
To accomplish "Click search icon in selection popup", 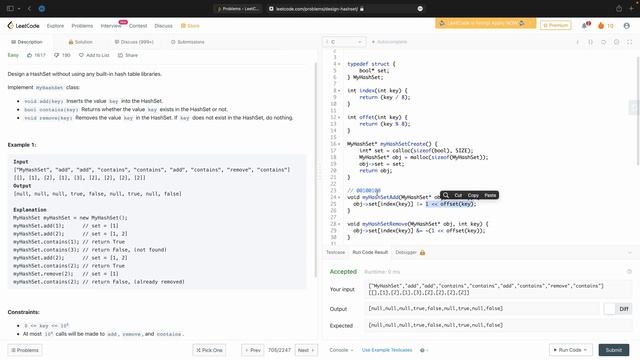I will (x=446, y=195).
